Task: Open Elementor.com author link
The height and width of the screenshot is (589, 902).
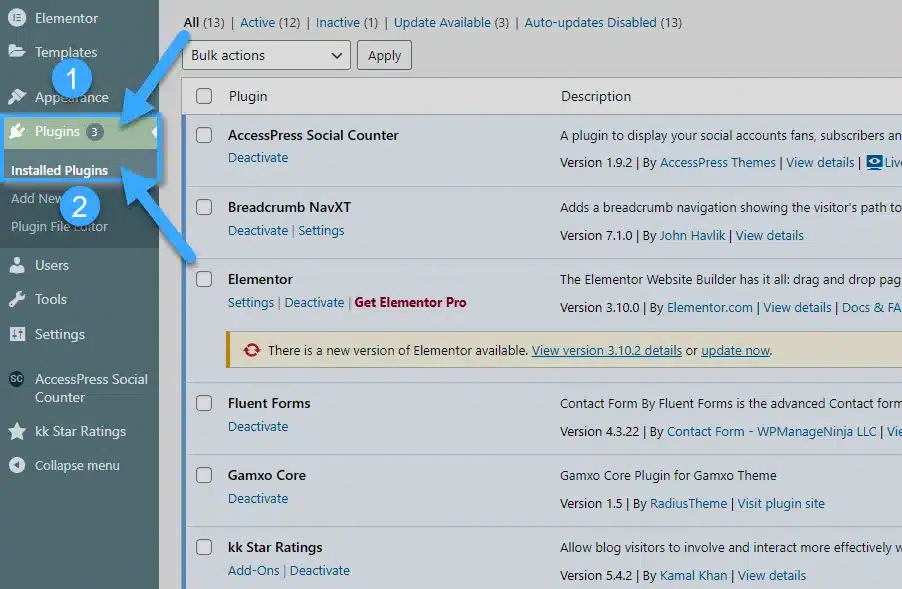Action: [709, 308]
